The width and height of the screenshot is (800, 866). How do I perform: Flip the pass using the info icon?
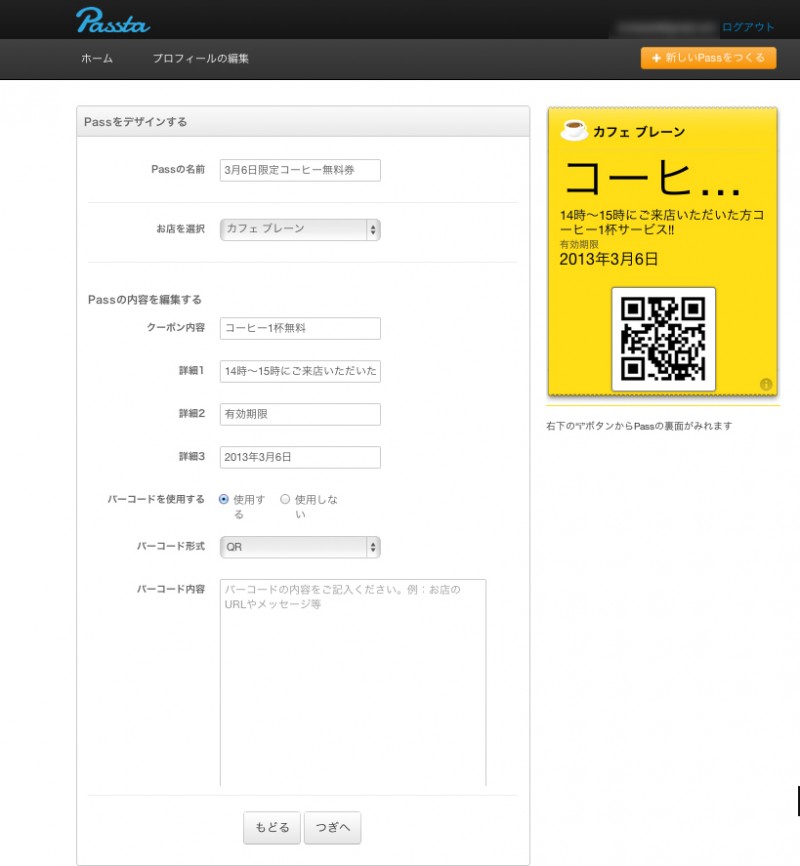tap(766, 384)
